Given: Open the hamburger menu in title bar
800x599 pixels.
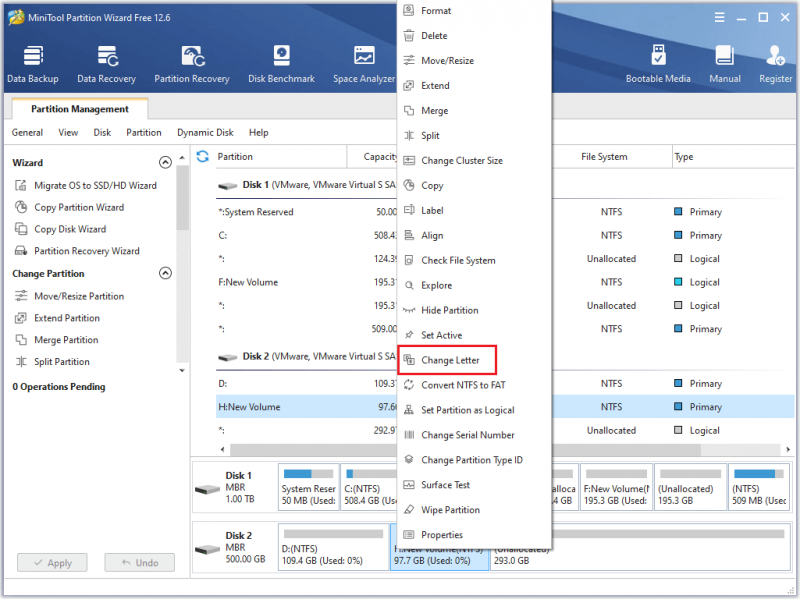Looking at the screenshot, I should (x=719, y=17).
